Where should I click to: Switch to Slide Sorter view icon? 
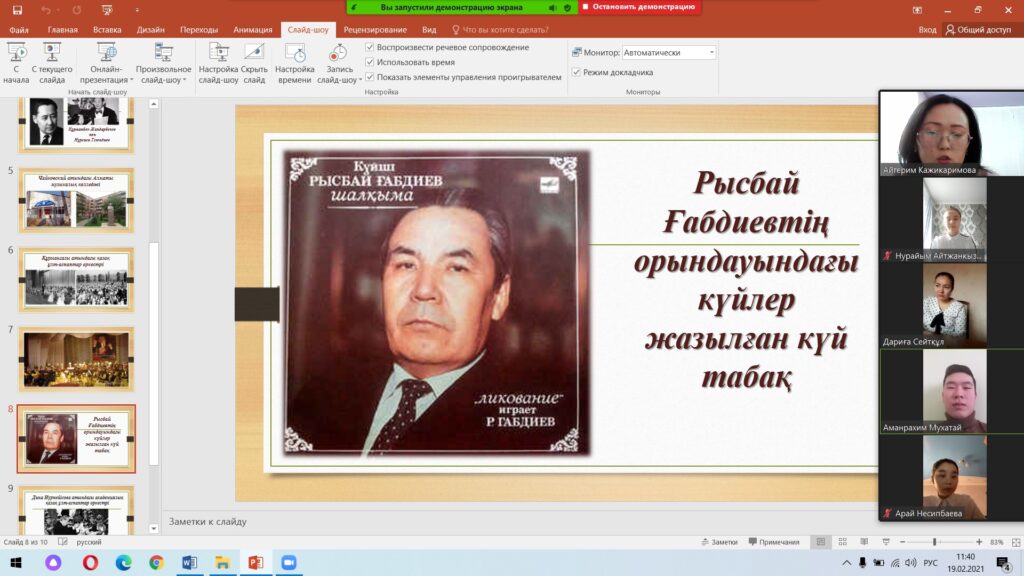point(842,542)
